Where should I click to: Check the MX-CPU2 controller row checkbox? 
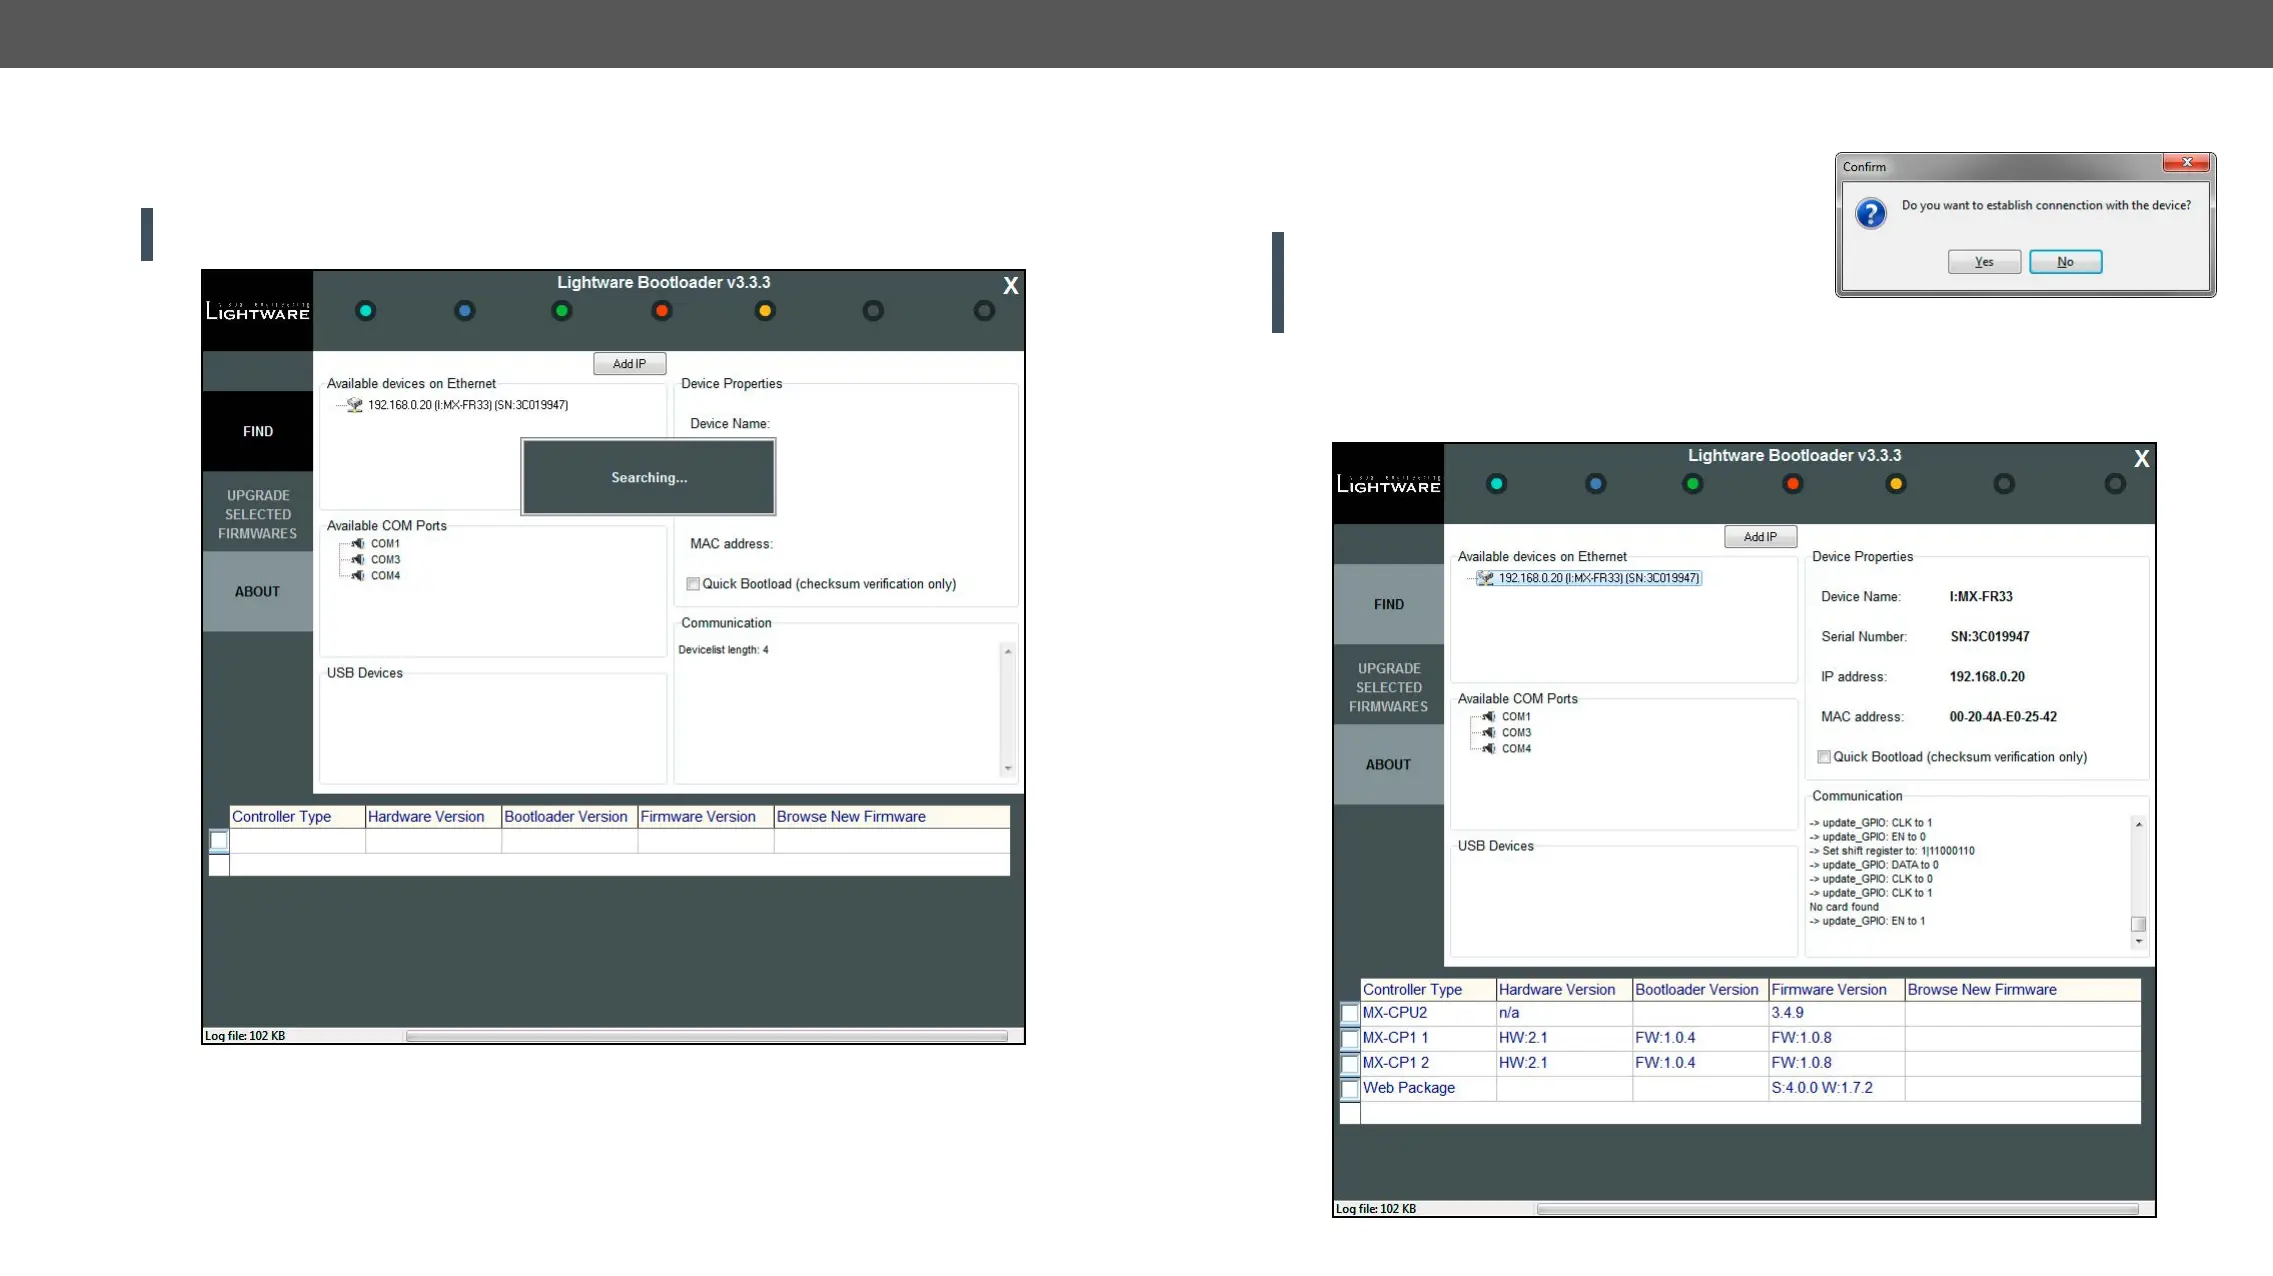pos(1350,1014)
